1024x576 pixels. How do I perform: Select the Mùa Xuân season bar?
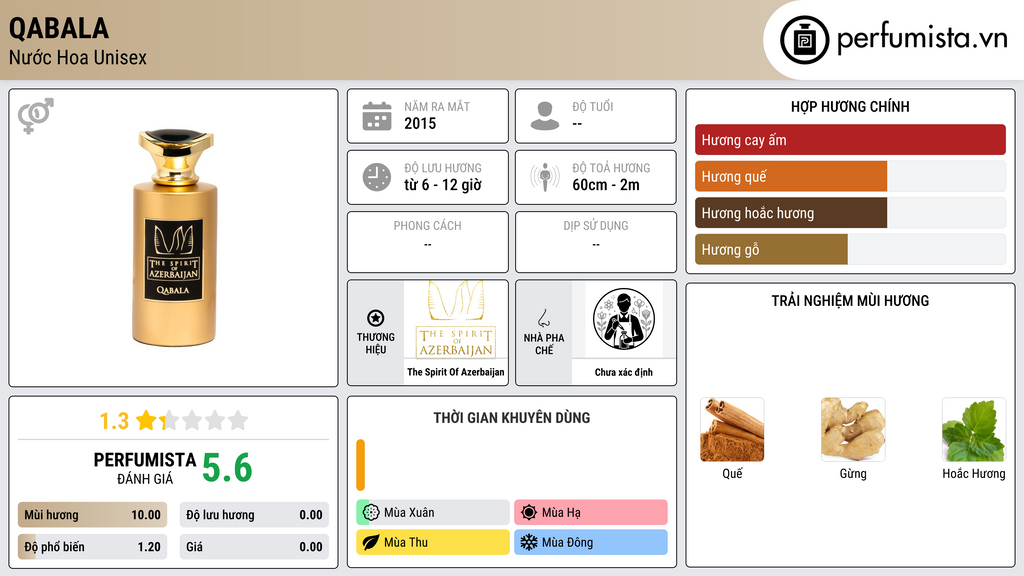point(432,512)
